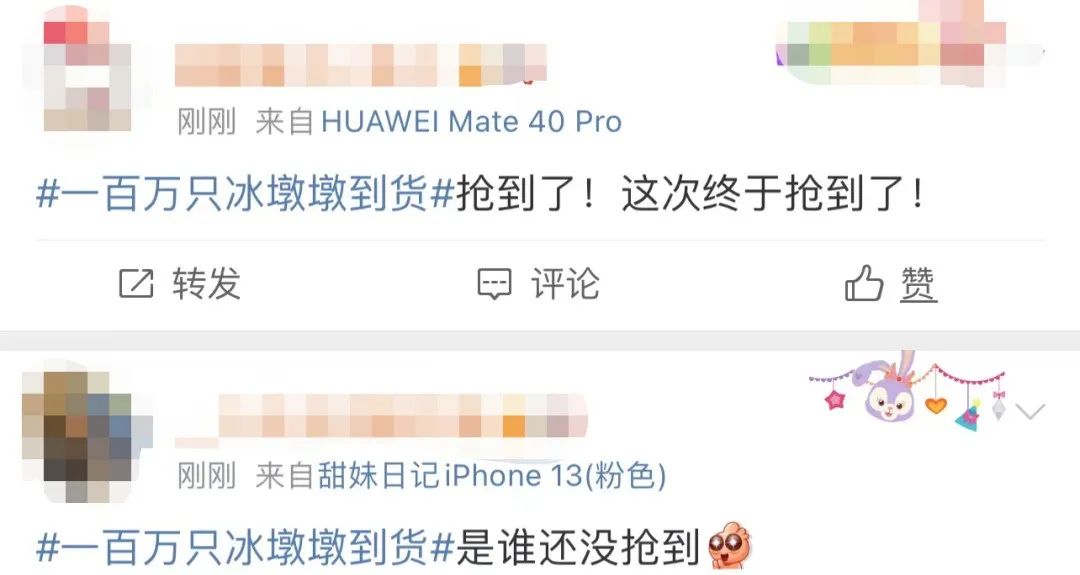This screenshot has height=575, width=1080.
Task: Open the first post's hashtag 一百万只冰墩墩到货
Action: point(245,194)
